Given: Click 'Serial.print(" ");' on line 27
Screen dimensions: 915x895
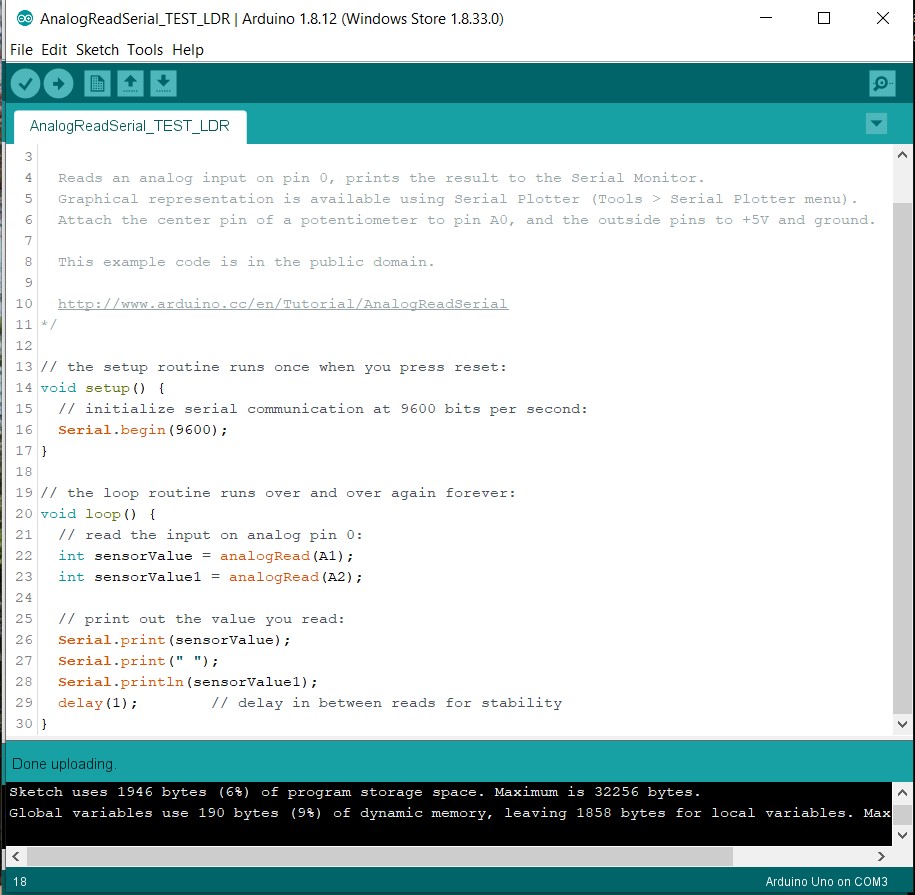Looking at the screenshot, I should point(138,661).
